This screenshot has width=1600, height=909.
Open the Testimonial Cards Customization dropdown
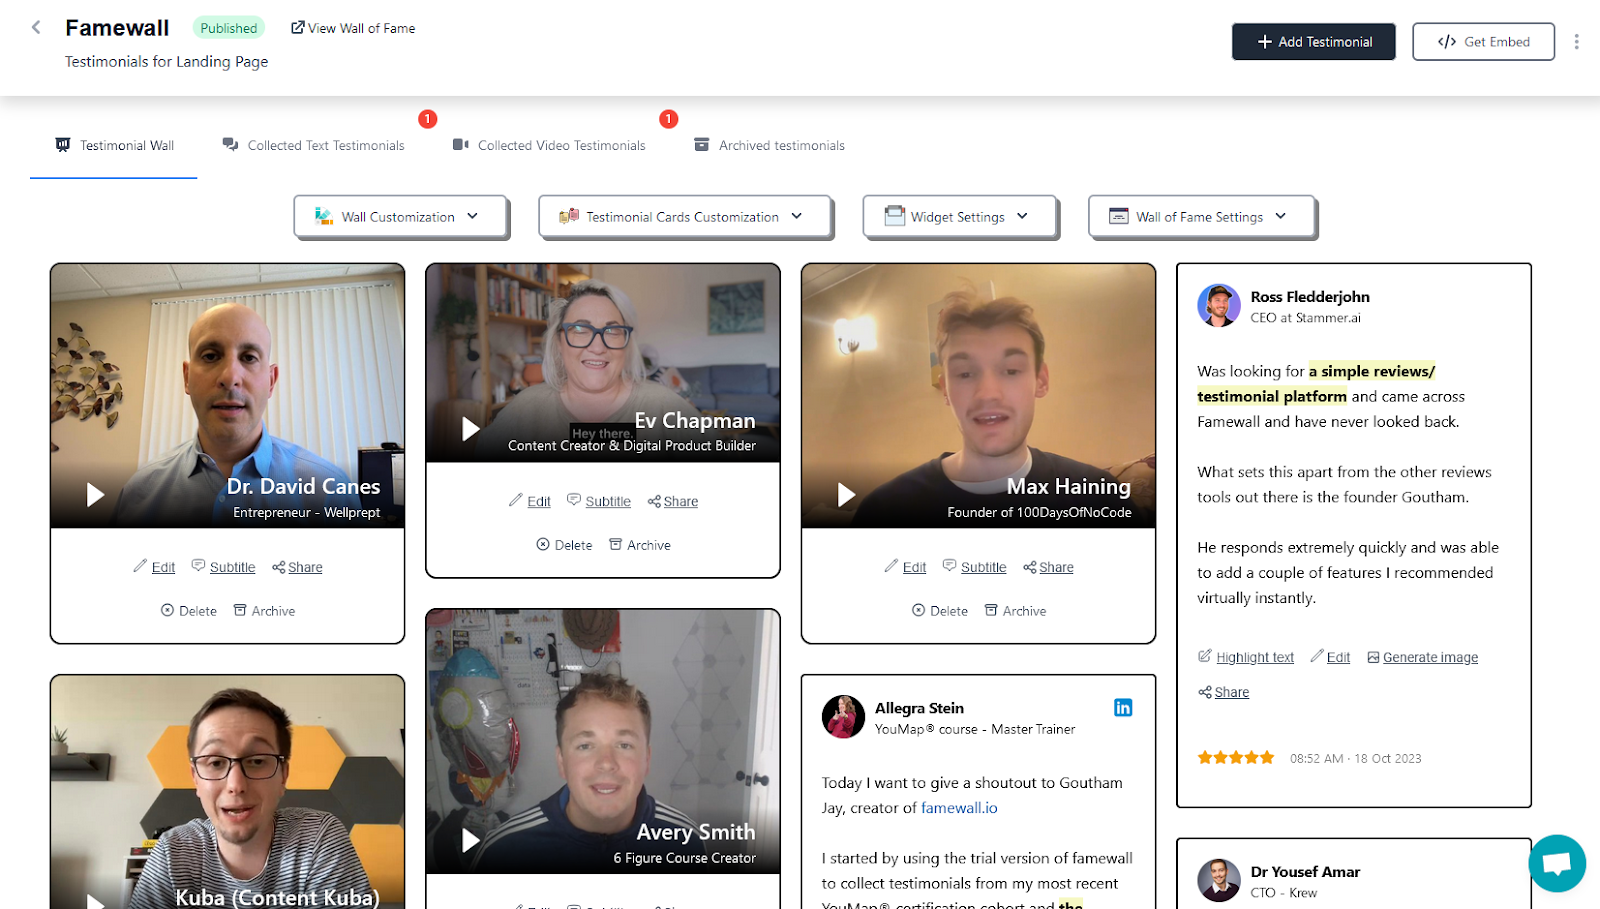pos(684,216)
